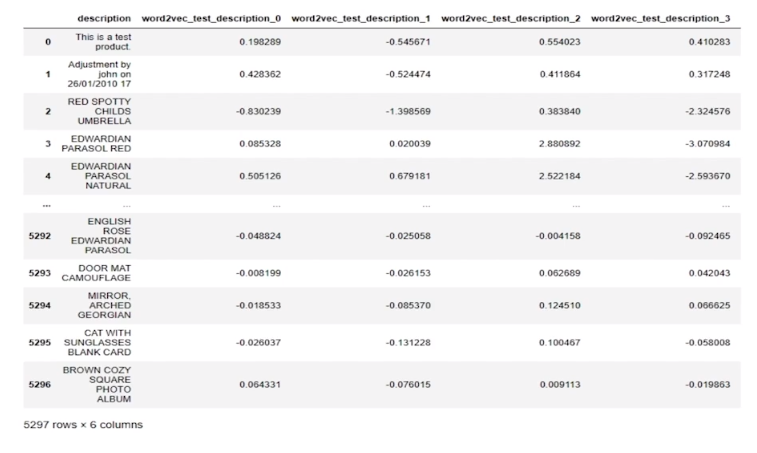This screenshot has height=453, width=757.
Task: Click row index 4
Action: pos(48,176)
